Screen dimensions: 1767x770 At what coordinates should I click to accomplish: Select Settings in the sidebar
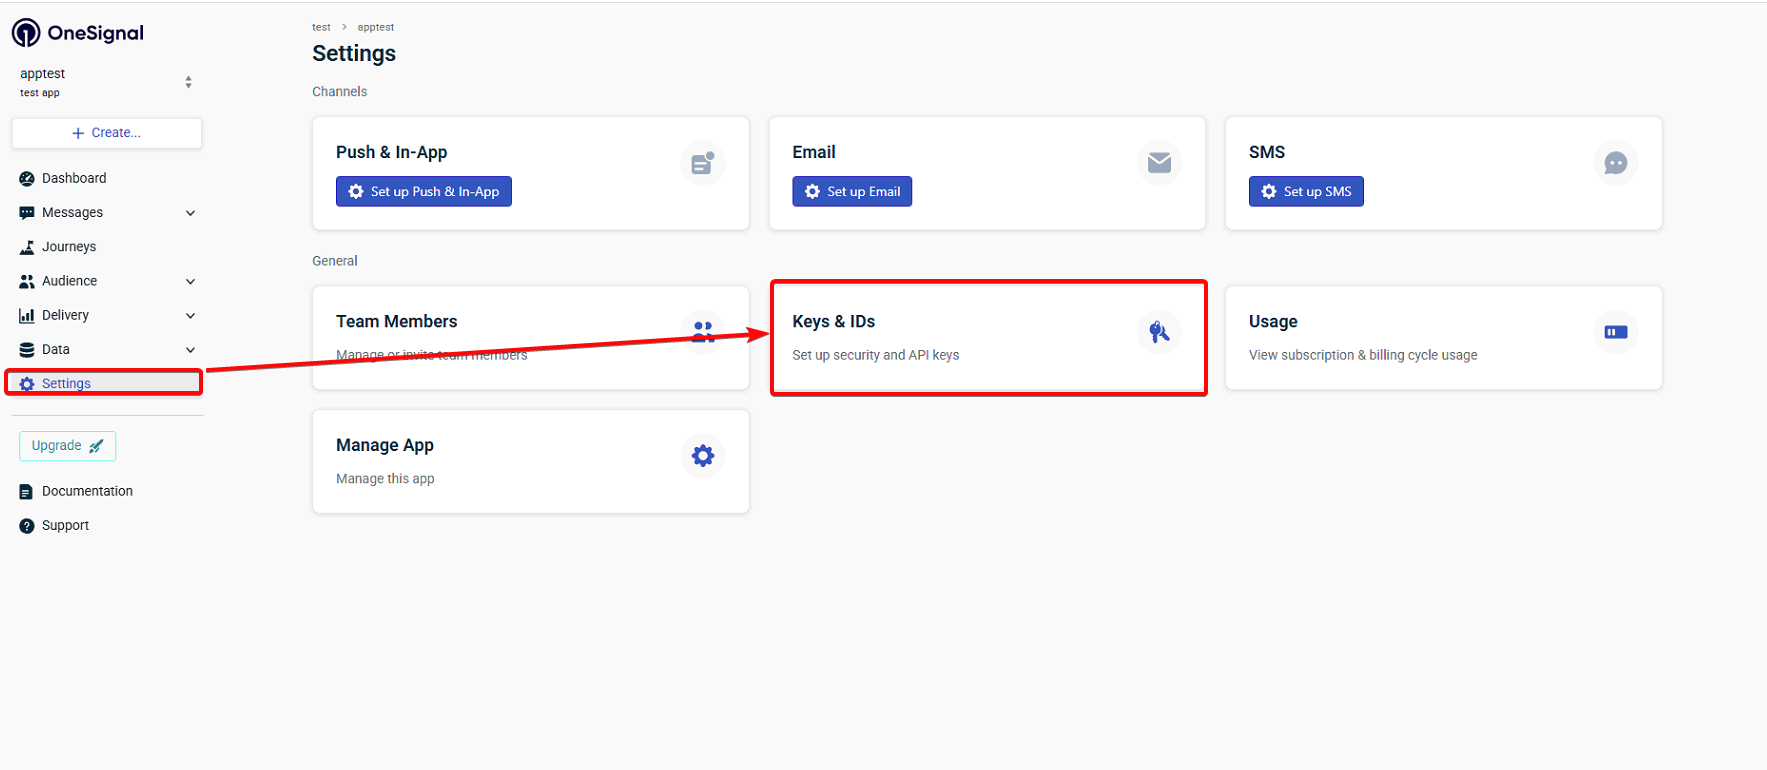pyautogui.click(x=106, y=384)
